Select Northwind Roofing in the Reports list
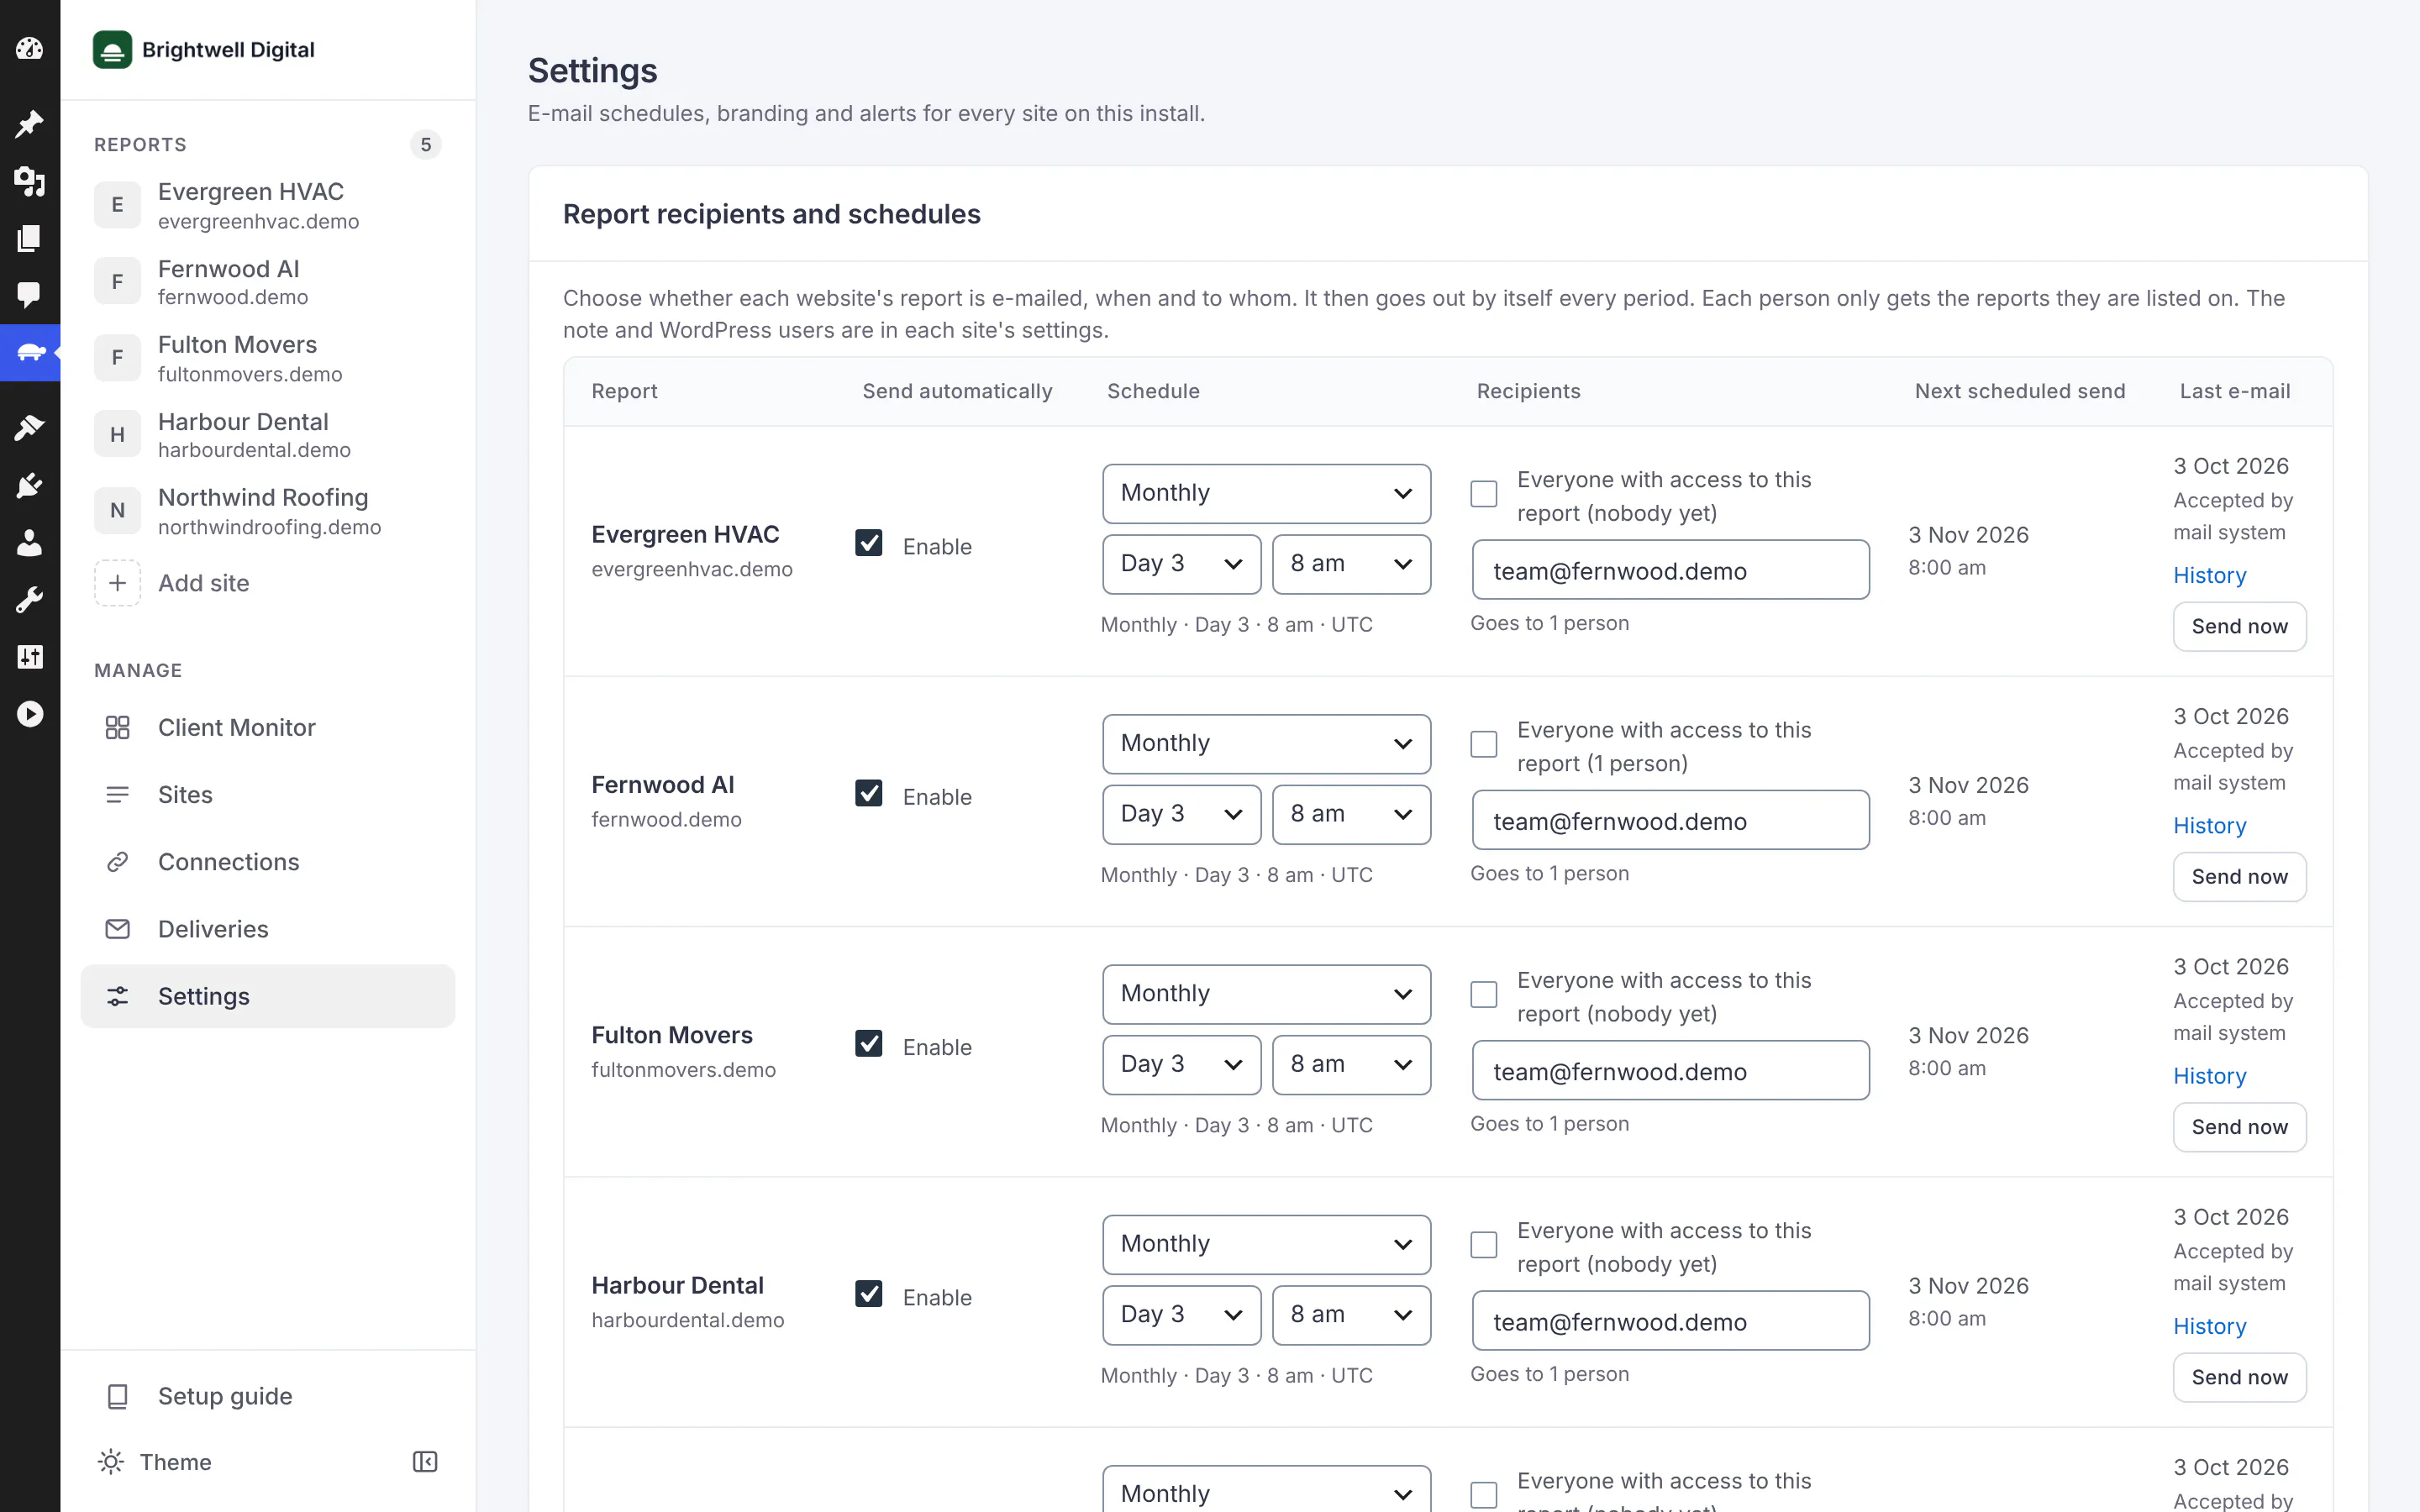This screenshot has height=1512, width=2420. click(268, 511)
